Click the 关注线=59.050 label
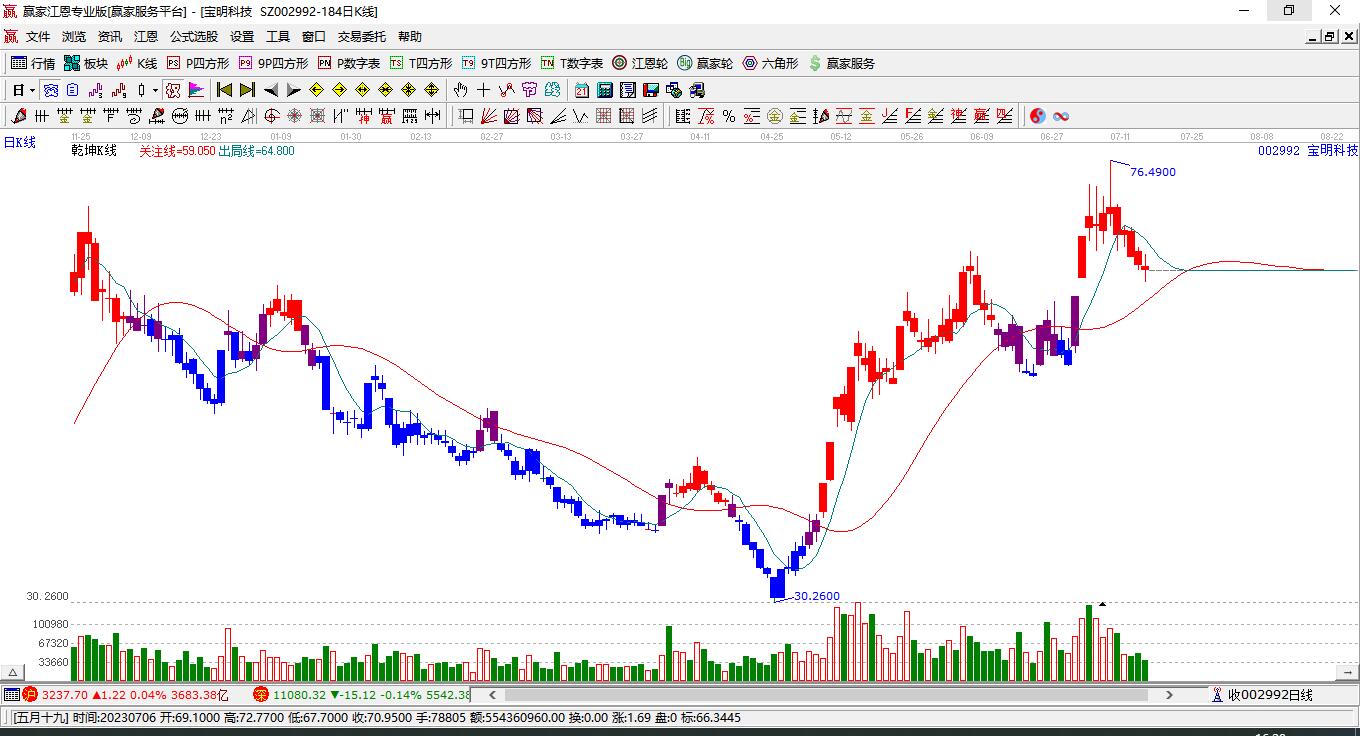The width and height of the screenshot is (1360, 736). (x=177, y=151)
